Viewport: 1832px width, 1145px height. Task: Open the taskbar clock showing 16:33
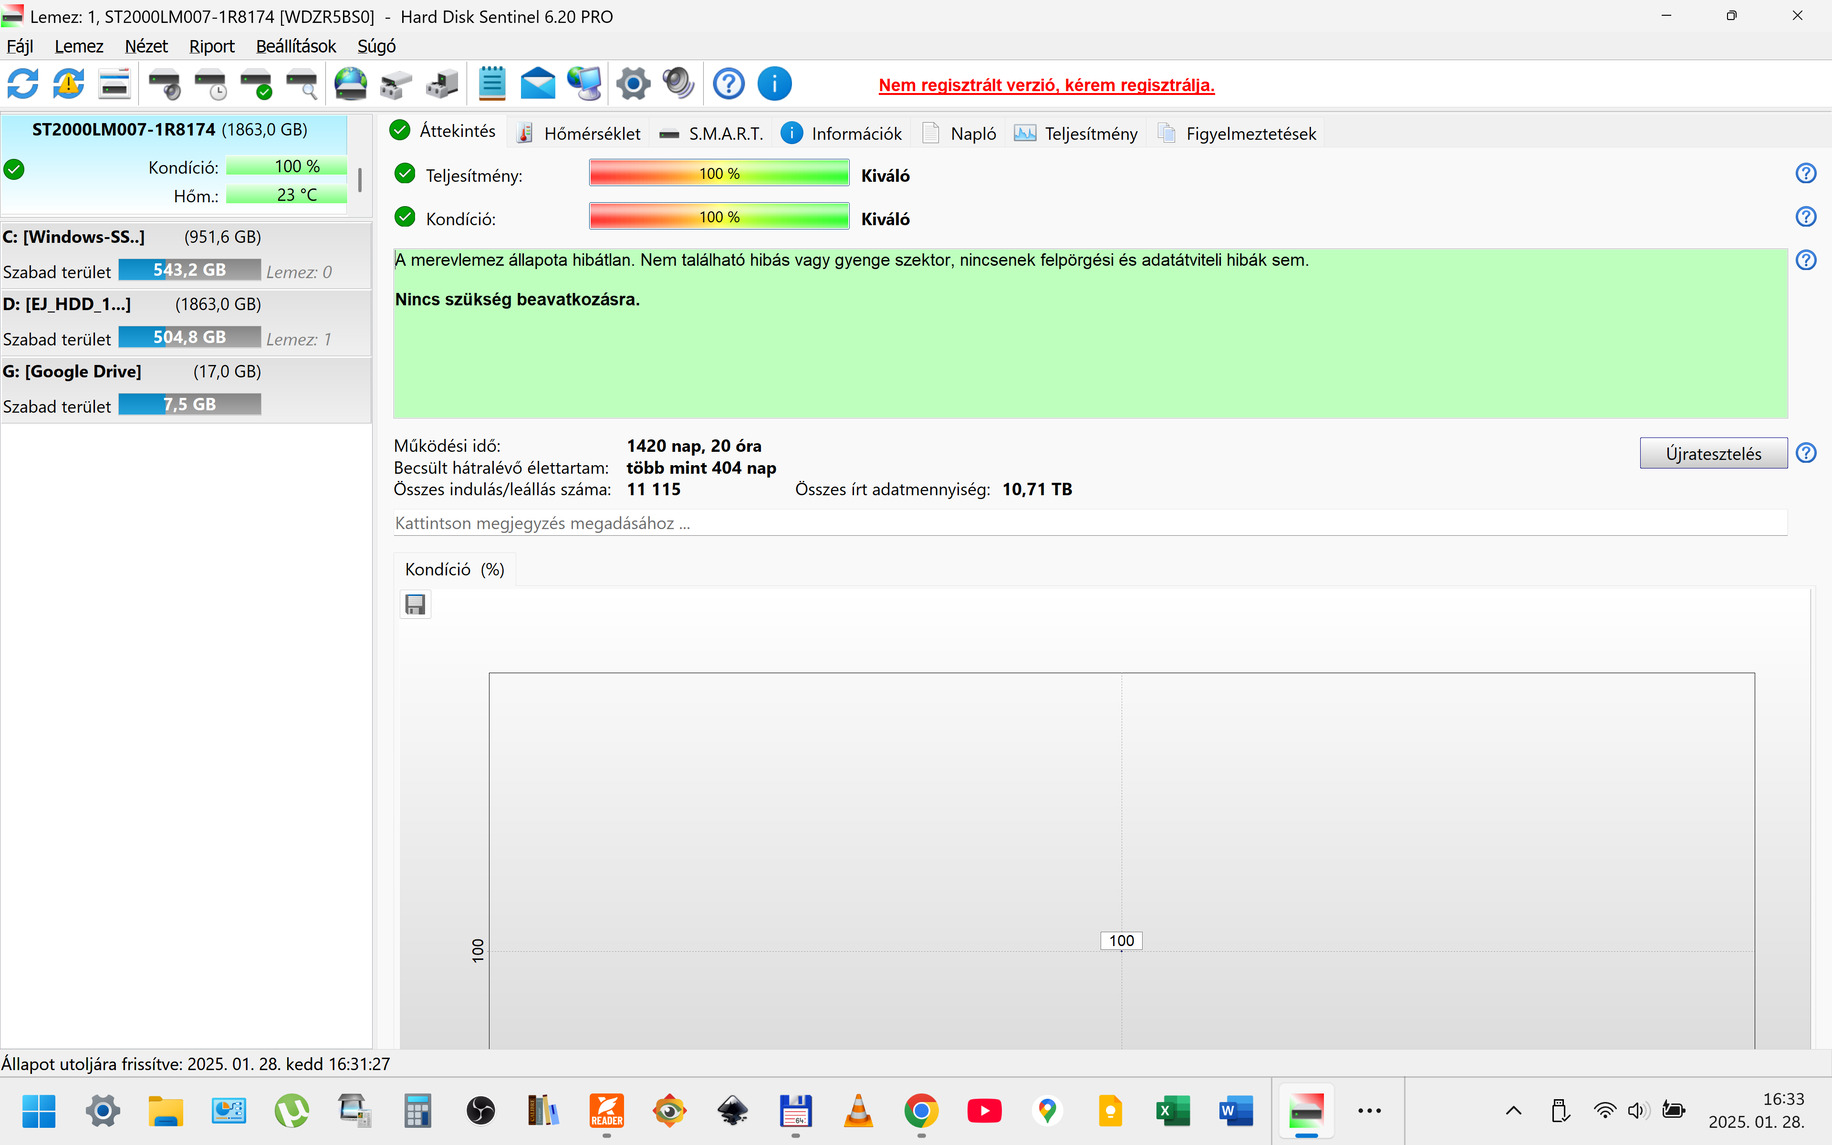click(x=1757, y=1111)
